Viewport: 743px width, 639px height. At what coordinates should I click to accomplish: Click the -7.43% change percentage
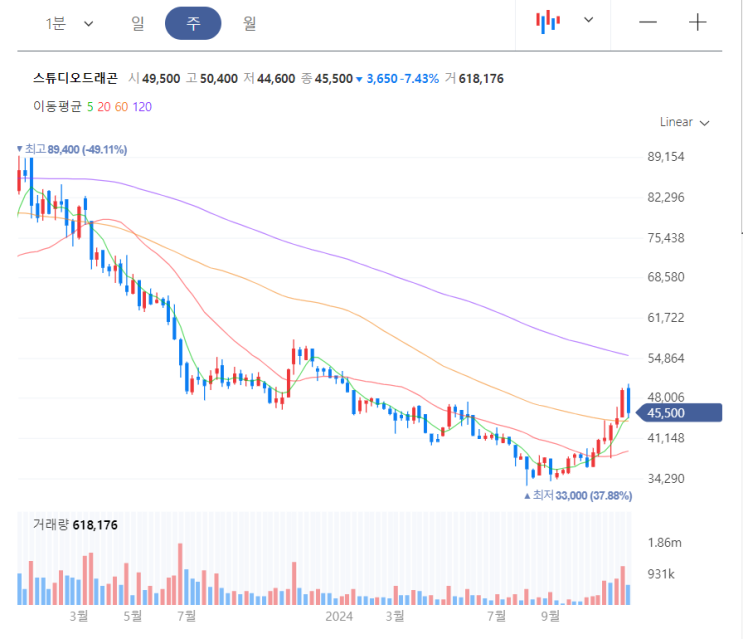click(419, 78)
